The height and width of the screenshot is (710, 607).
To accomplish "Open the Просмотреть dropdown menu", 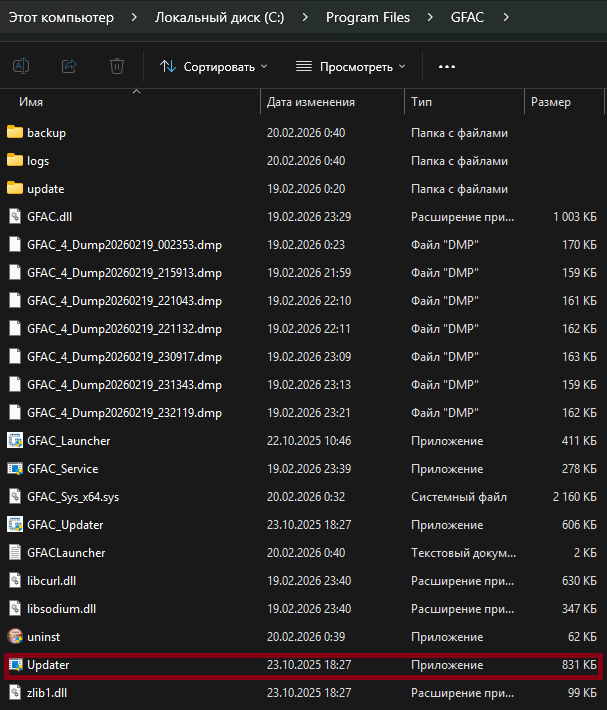I will point(351,66).
